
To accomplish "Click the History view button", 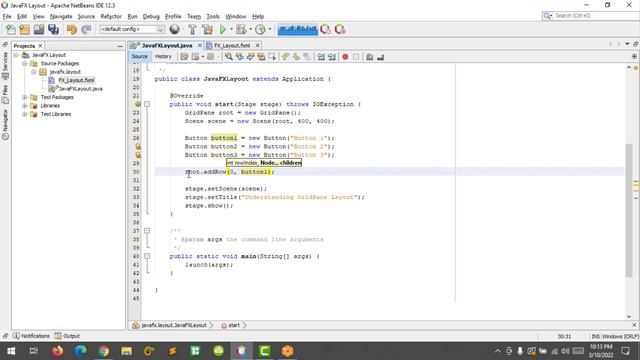I will pos(163,57).
